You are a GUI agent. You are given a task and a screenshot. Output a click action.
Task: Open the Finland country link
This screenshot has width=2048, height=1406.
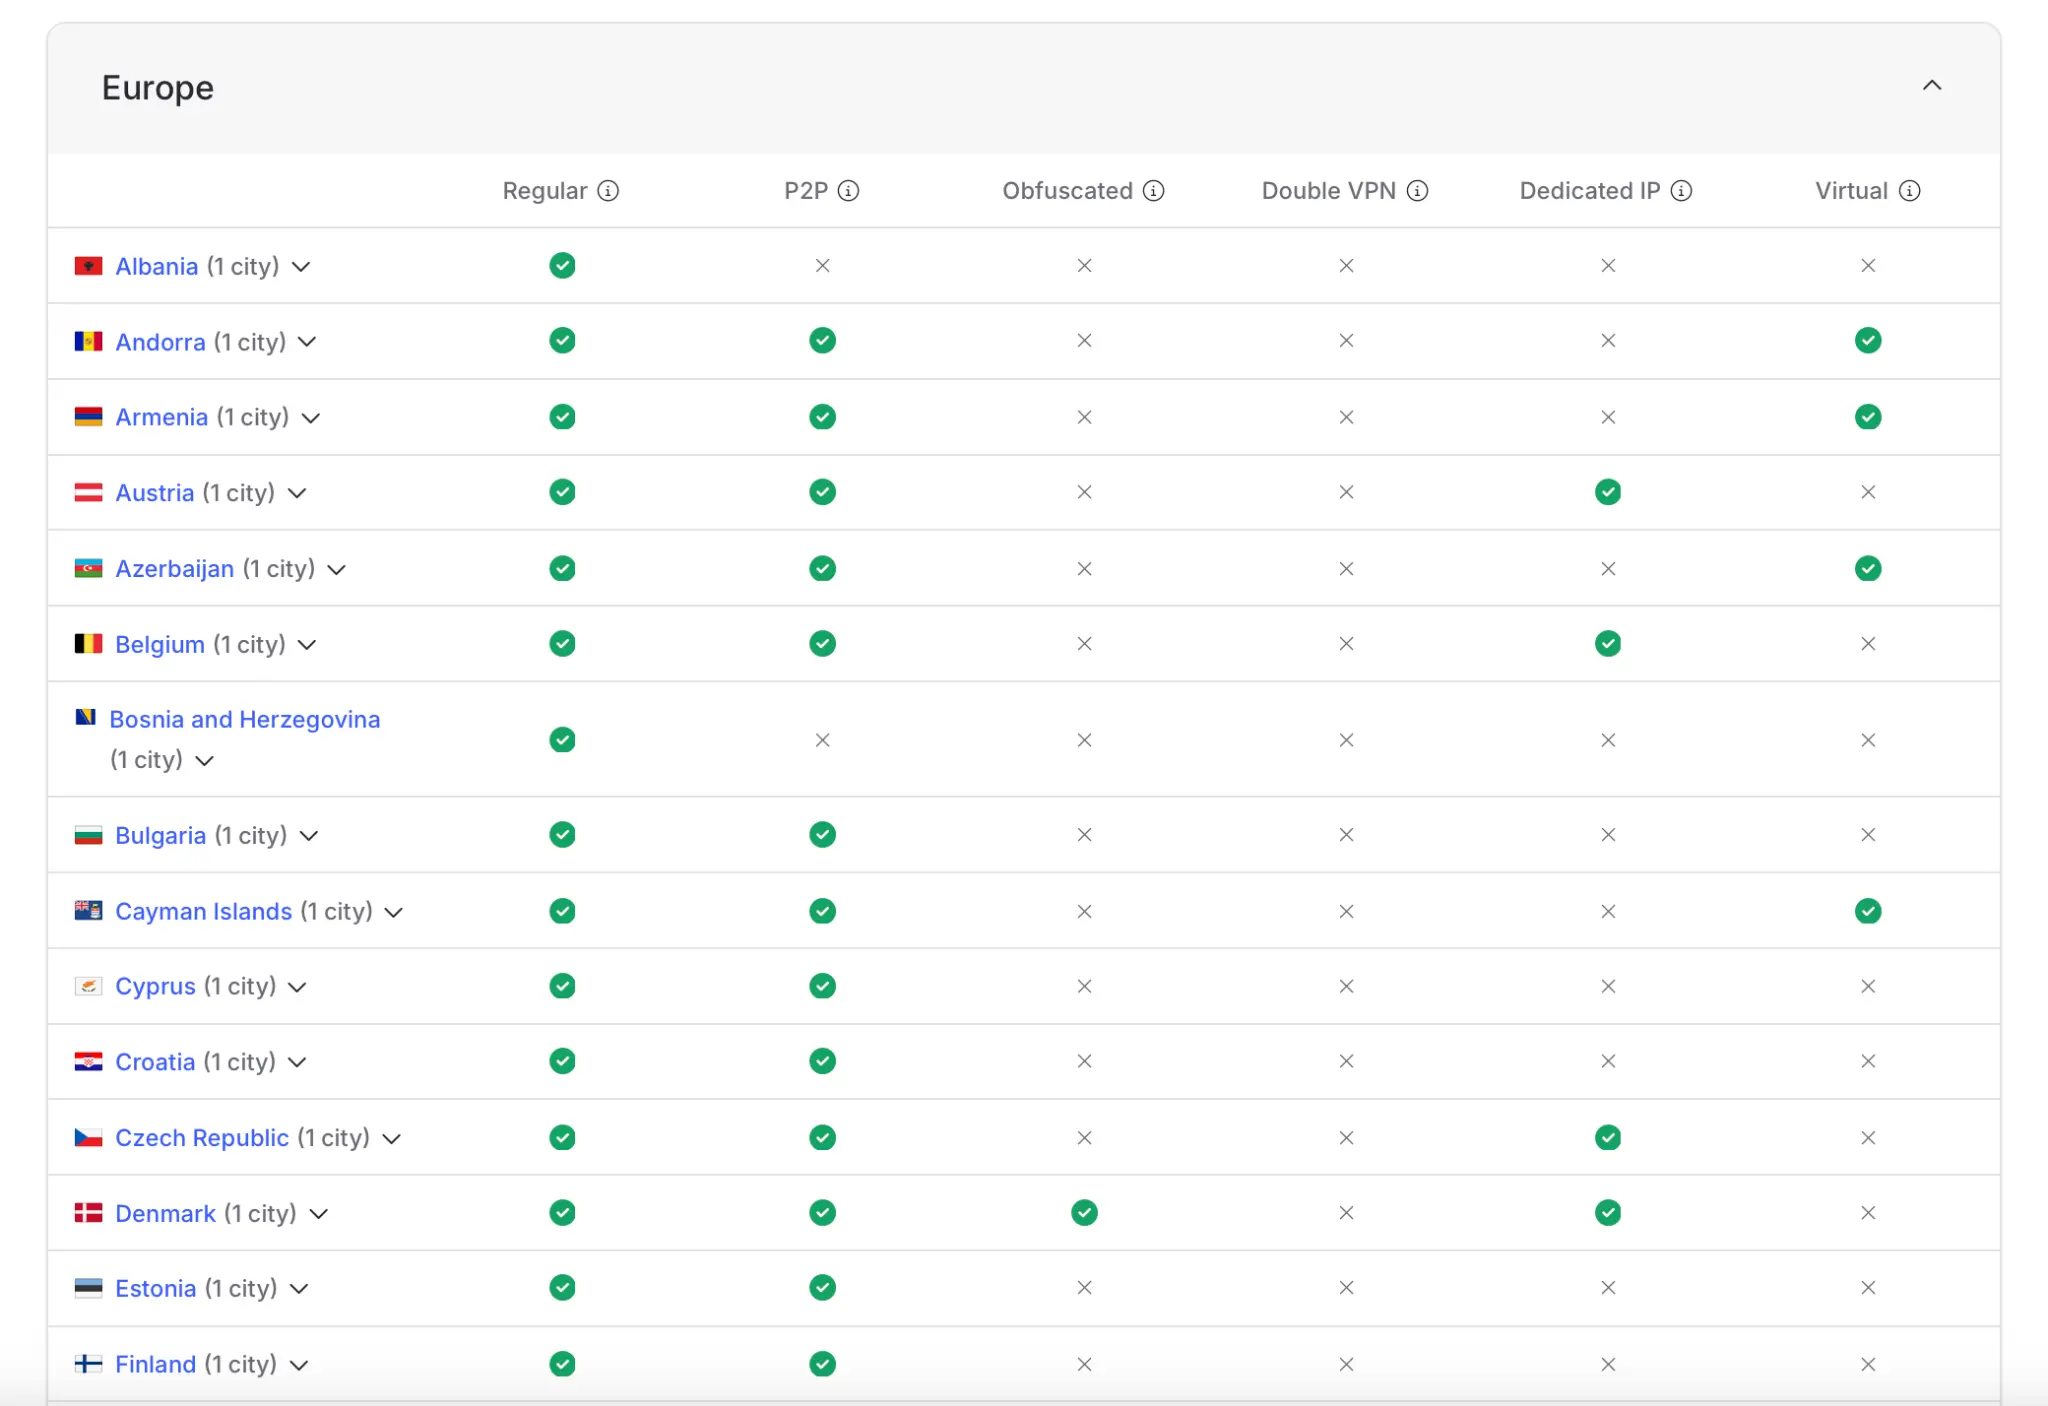tap(156, 1364)
